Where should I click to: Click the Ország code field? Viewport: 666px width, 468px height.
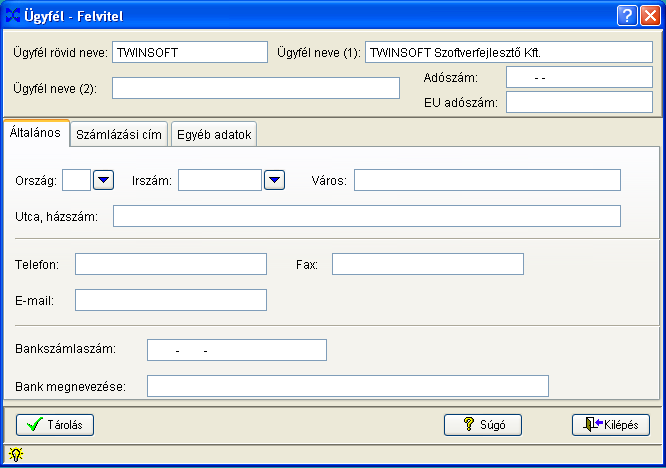pyautogui.click(x=76, y=180)
